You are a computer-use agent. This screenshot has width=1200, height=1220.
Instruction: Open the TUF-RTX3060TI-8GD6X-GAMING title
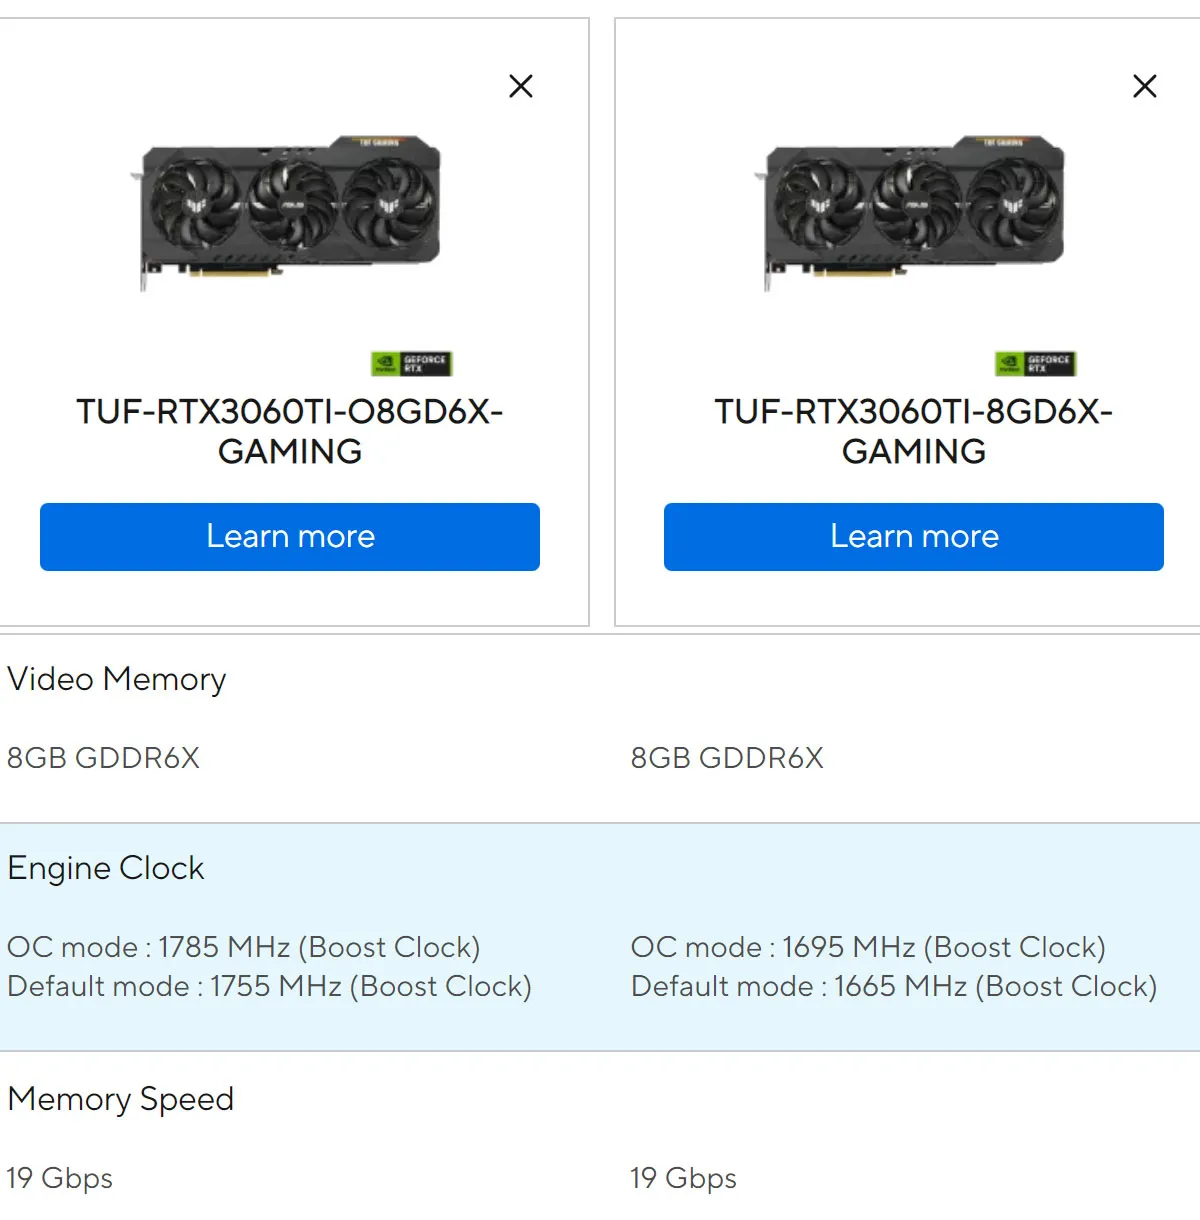[x=914, y=431]
